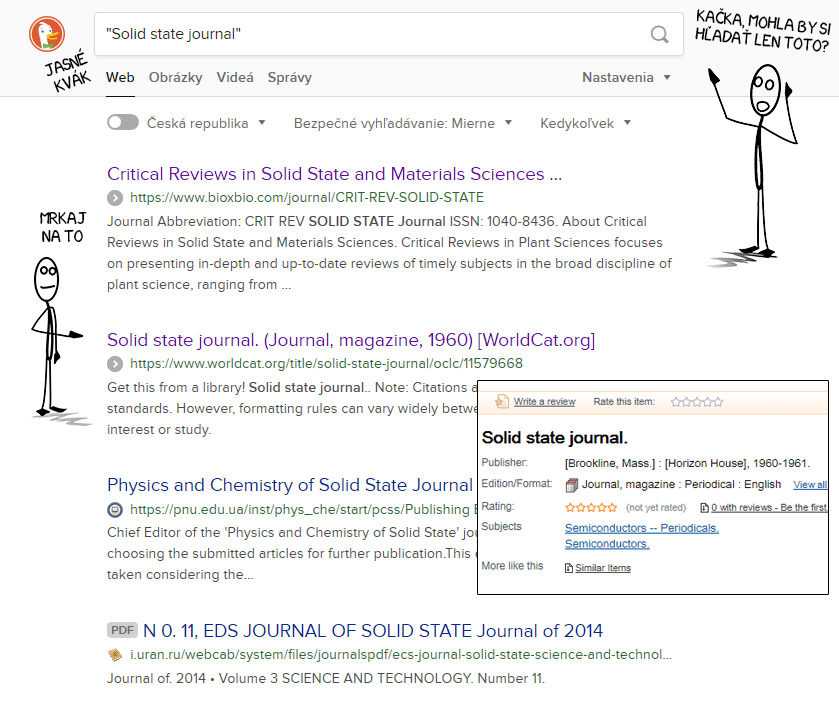Switch to the Videá tab
839x706 pixels.
235,77
